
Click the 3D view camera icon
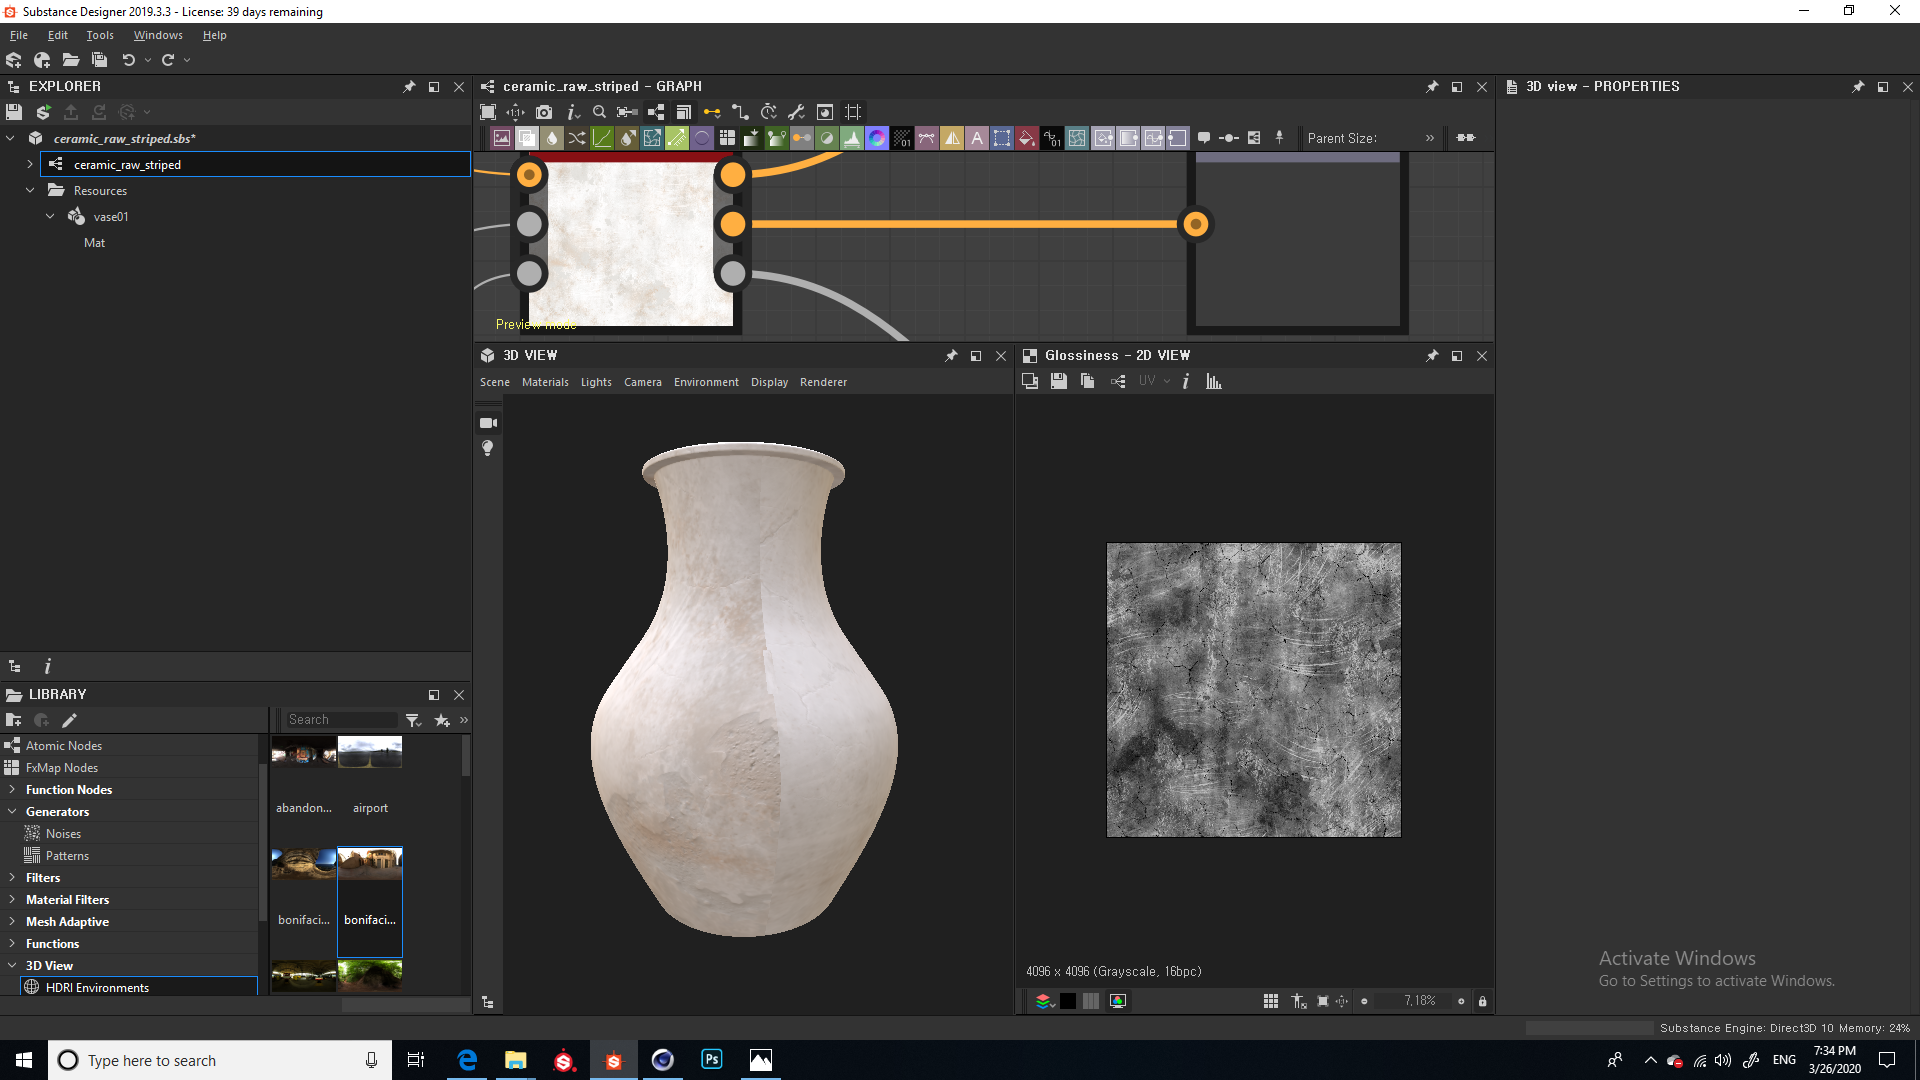(x=488, y=423)
